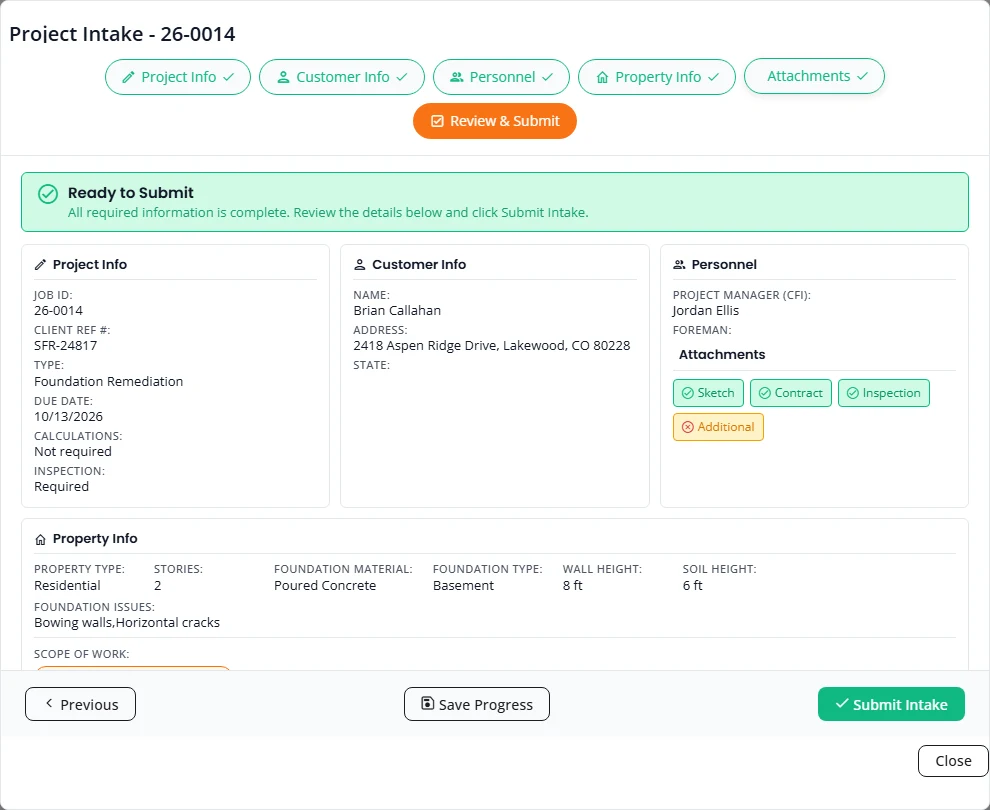Click the person icon in Customer Info tab
Viewport: 990px width, 810px height.
283,77
